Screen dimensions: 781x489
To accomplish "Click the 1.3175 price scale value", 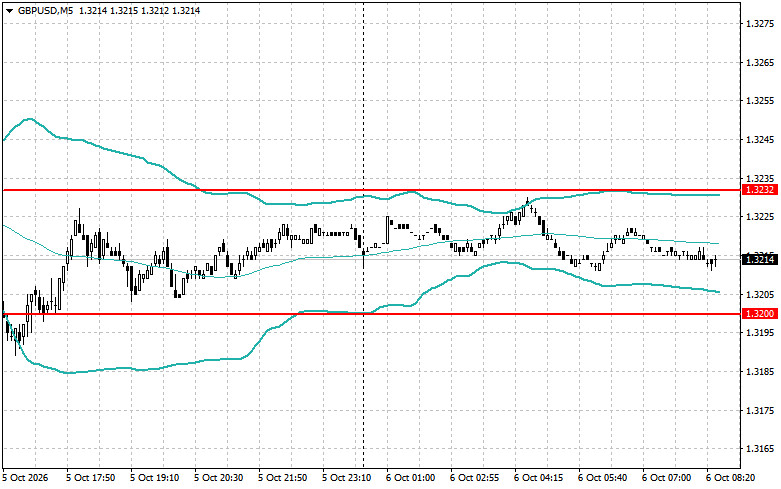I will pyautogui.click(x=761, y=410).
